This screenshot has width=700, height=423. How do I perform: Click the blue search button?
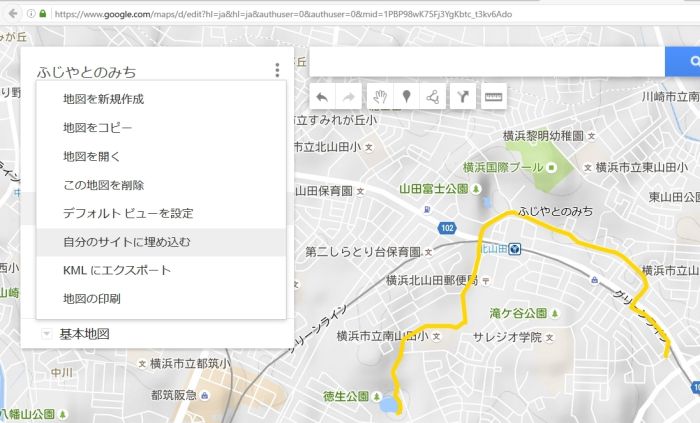click(683, 61)
